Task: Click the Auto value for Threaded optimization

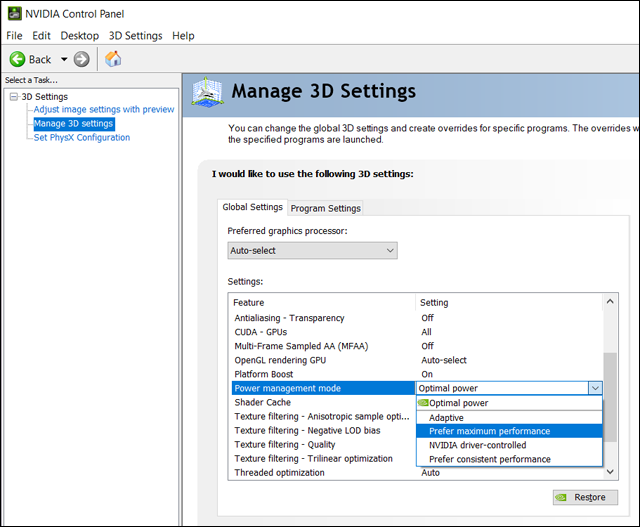Action: (x=430, y=473)
